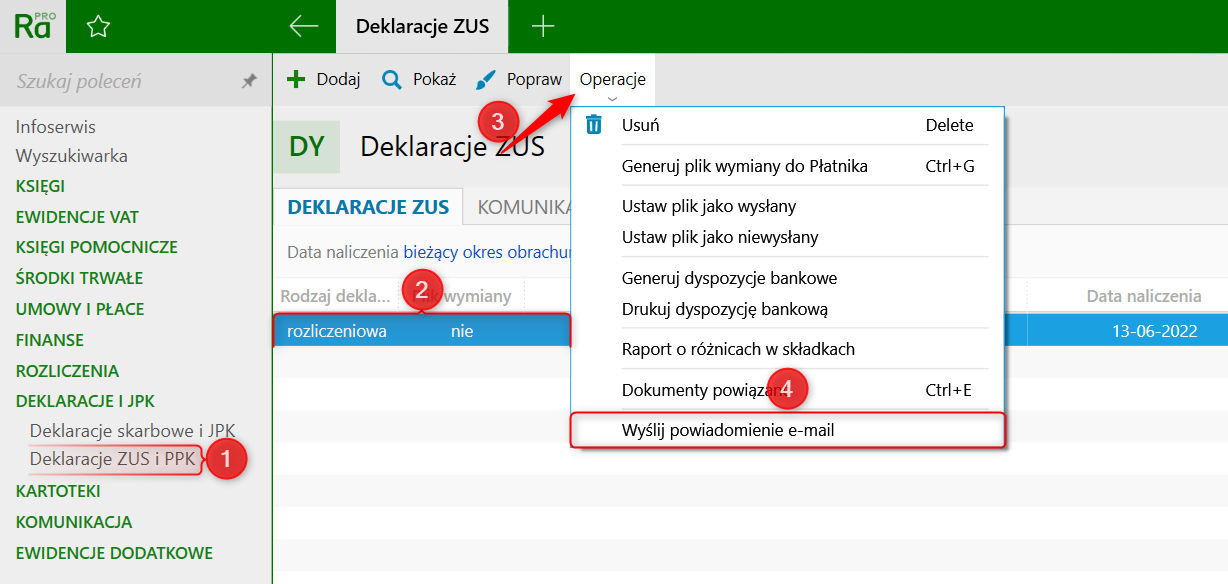Expand the ROZLICZENIA sidebar section
This screenshot has width=1228, height=584.
click(67, 371)
